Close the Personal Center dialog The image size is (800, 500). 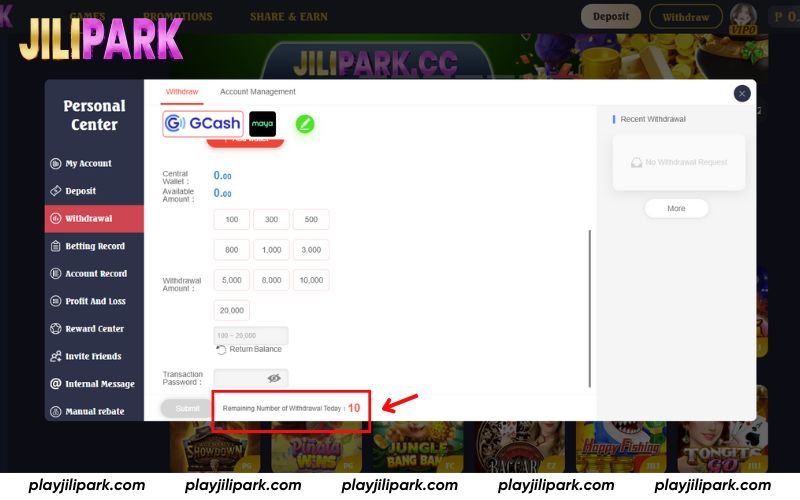click(742, 93)
